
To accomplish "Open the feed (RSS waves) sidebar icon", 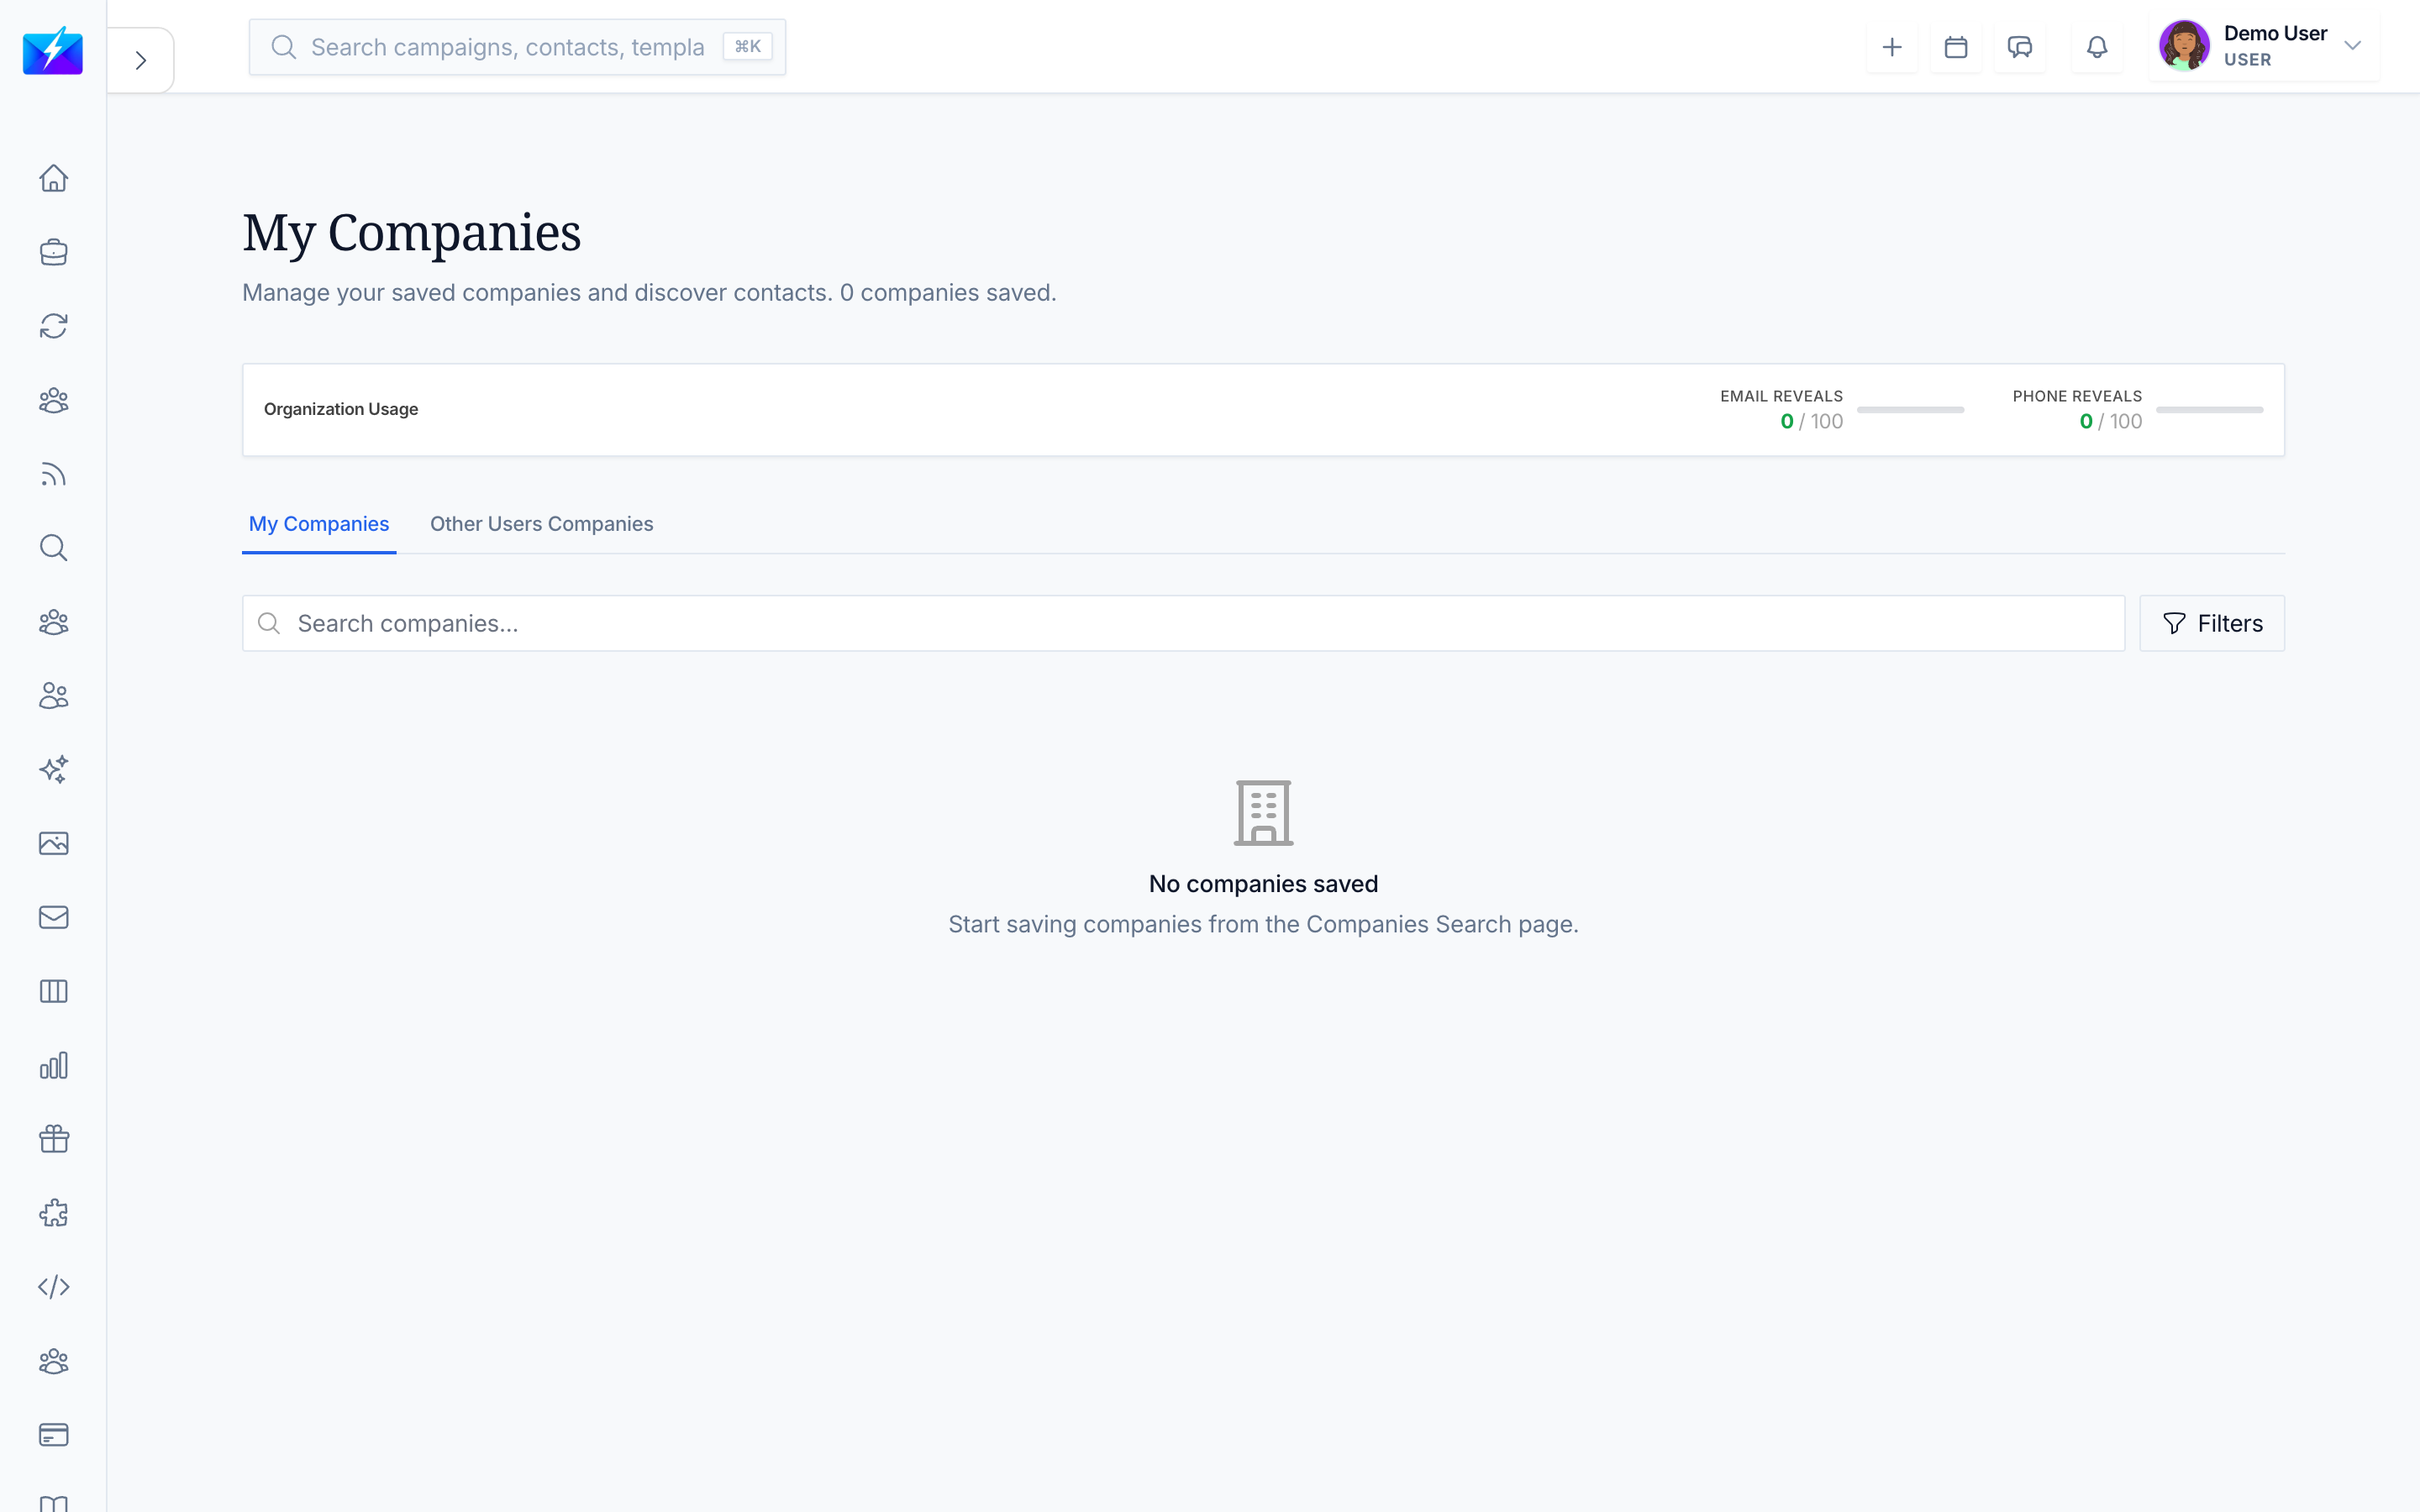I will click(54, 474).
